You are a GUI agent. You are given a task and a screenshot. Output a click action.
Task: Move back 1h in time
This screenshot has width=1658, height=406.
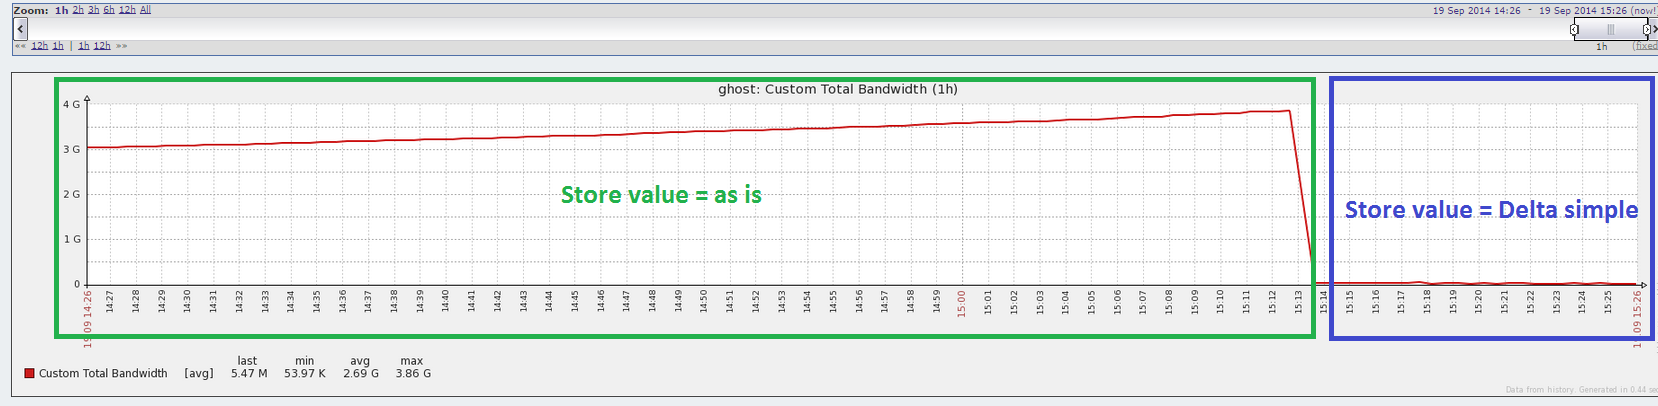[58, 46]
